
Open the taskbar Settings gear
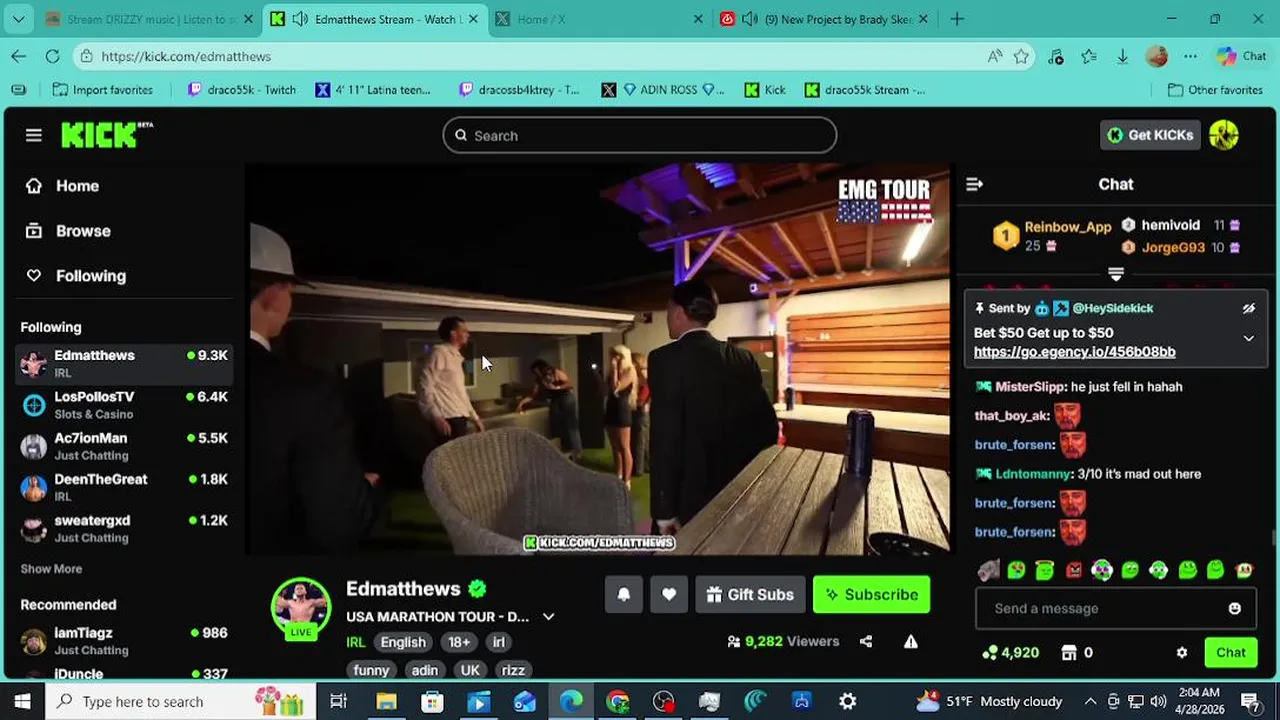(848, 702)
